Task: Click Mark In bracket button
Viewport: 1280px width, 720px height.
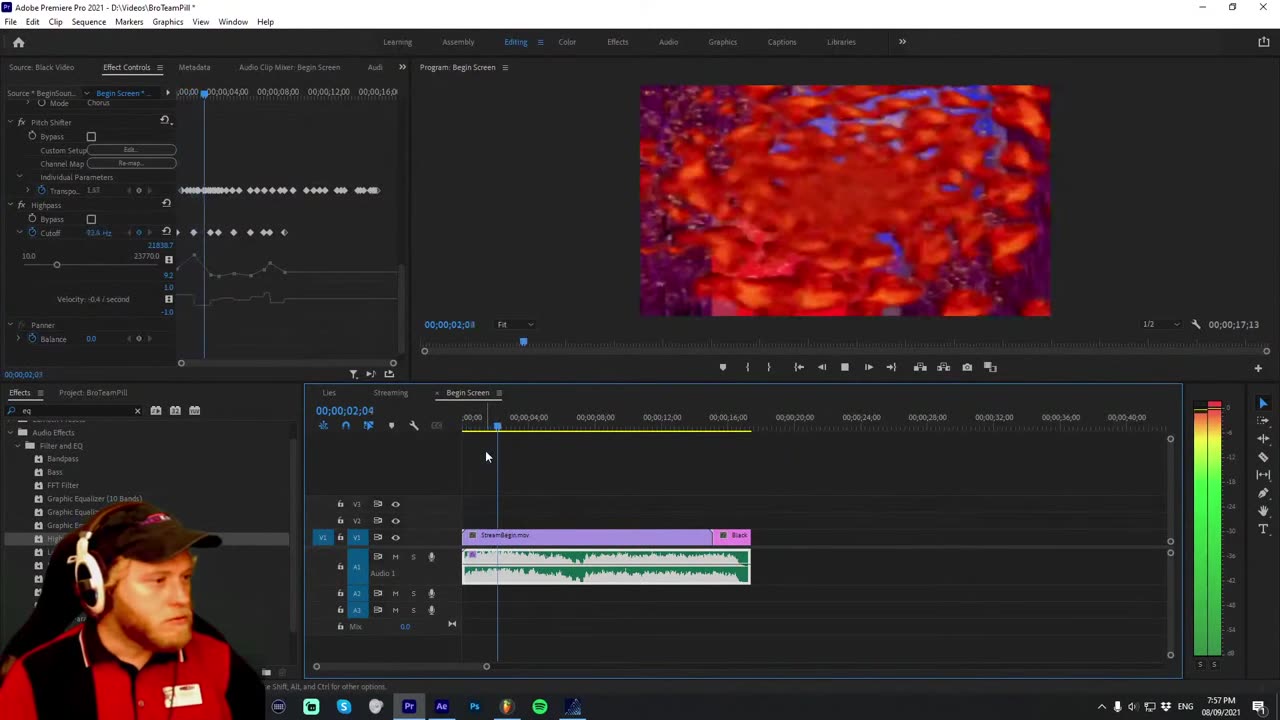Action: click(x=747, y=367)
